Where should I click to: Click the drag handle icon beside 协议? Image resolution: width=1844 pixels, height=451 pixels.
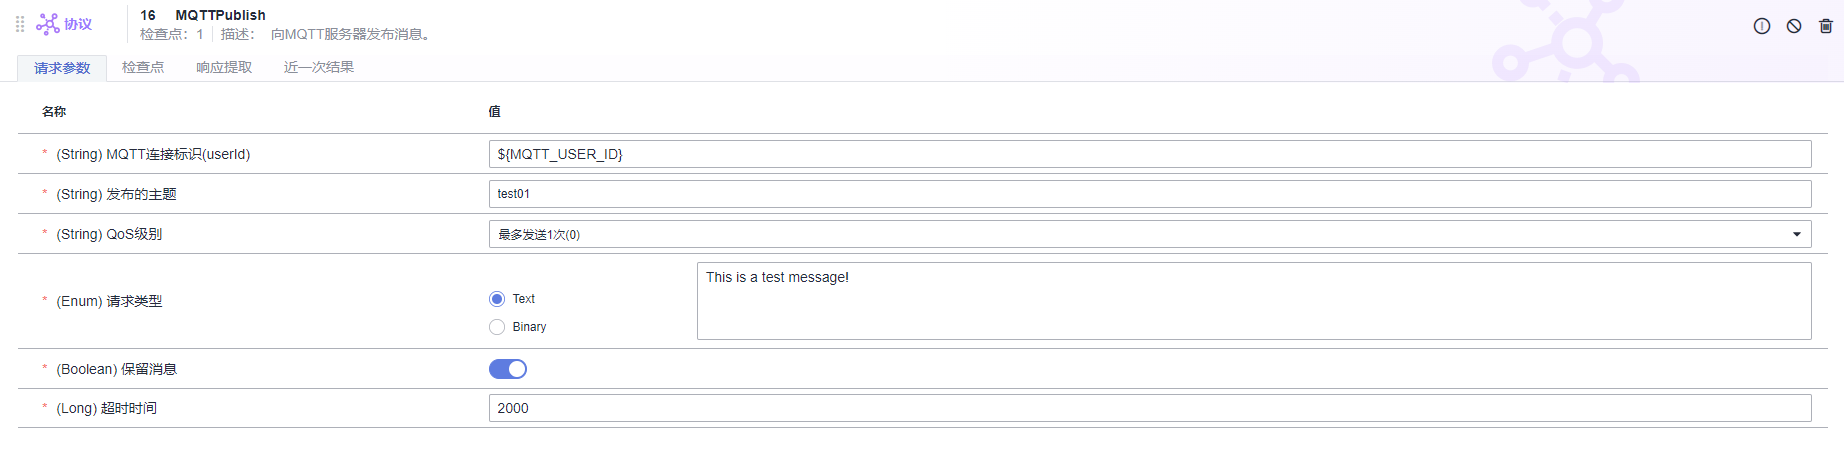click(x=20, y=24)
